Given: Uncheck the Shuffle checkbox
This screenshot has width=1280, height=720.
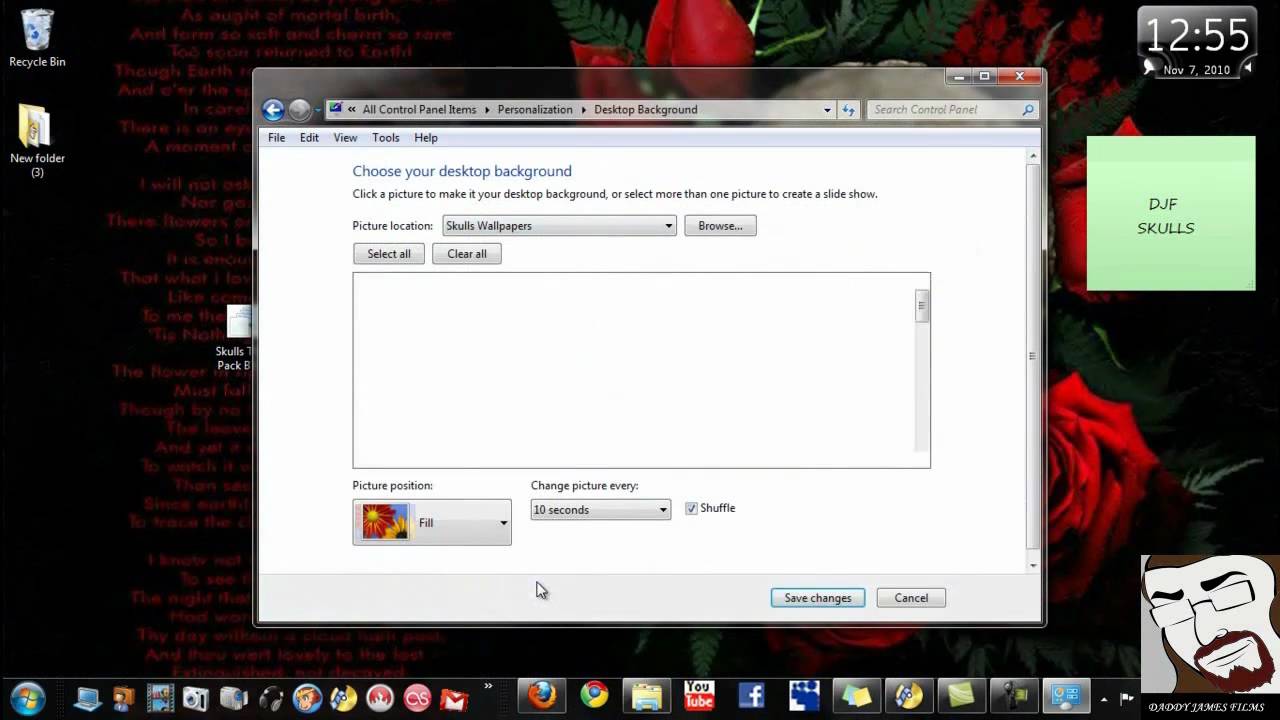Looking at the screenshot, I should tap(691, 509).
